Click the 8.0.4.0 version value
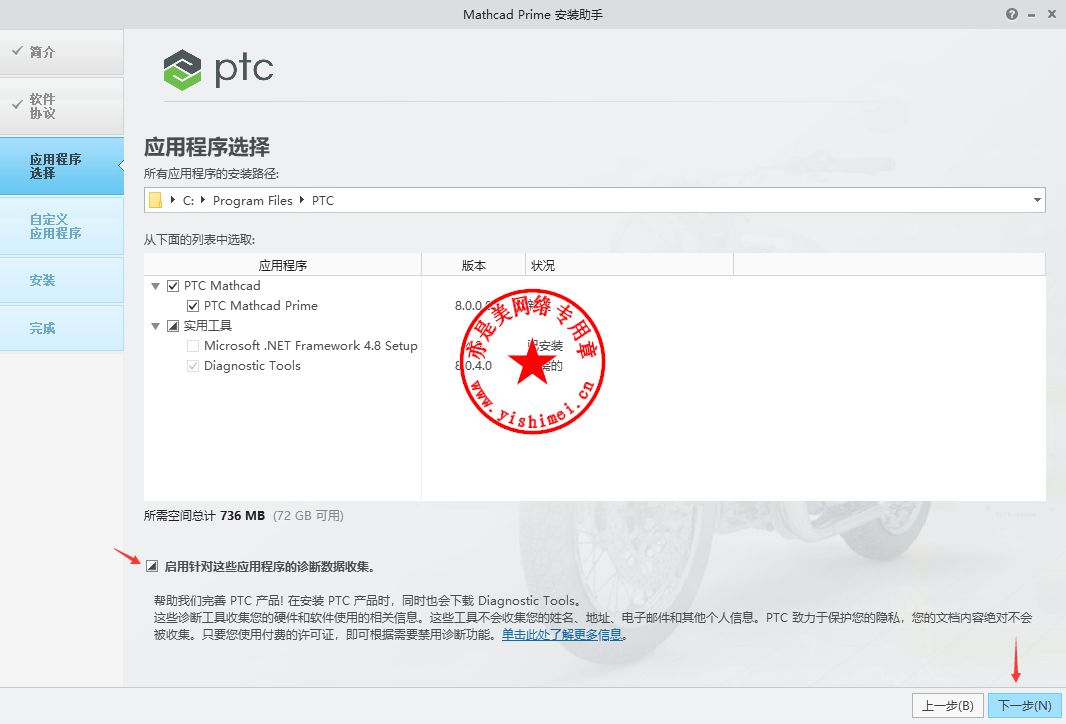This screenshot has width=1066, height=724. 473,366
